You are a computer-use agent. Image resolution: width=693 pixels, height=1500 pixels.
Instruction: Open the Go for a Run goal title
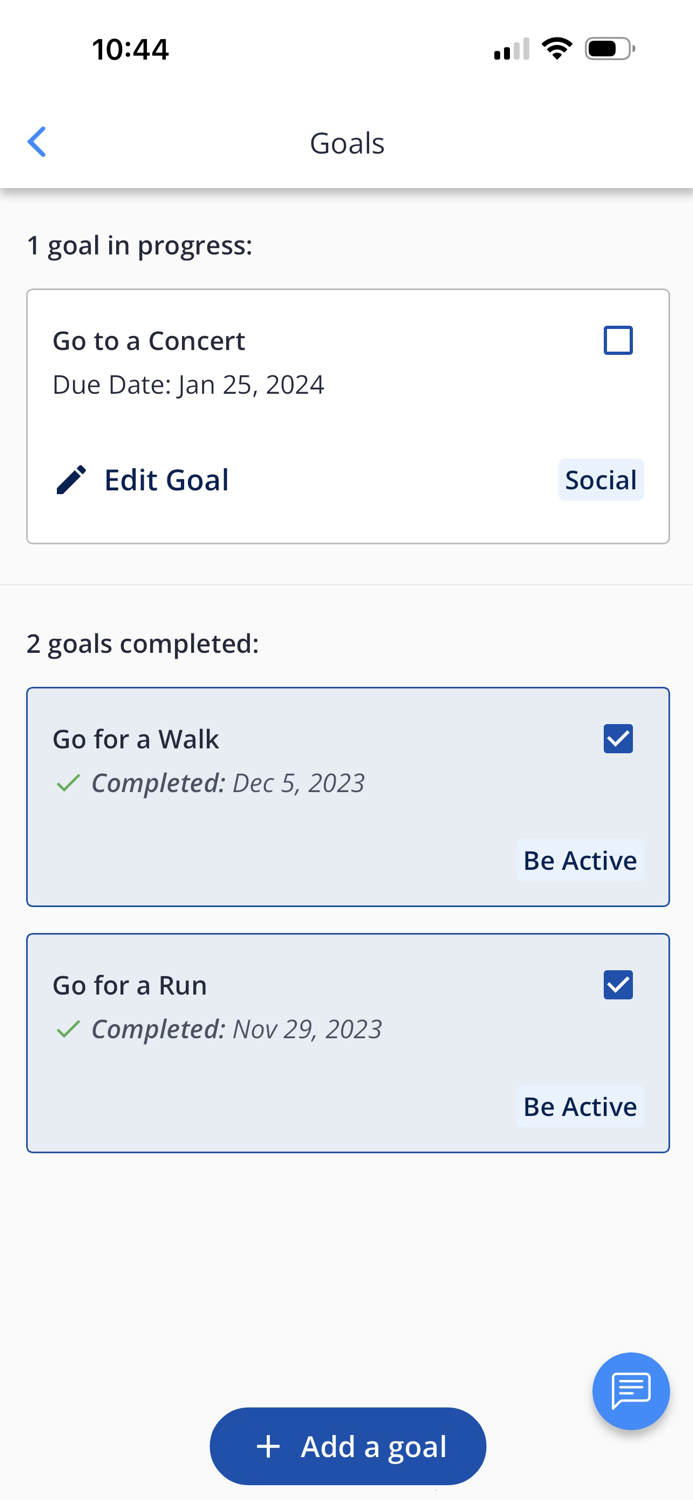coord(130,985)
